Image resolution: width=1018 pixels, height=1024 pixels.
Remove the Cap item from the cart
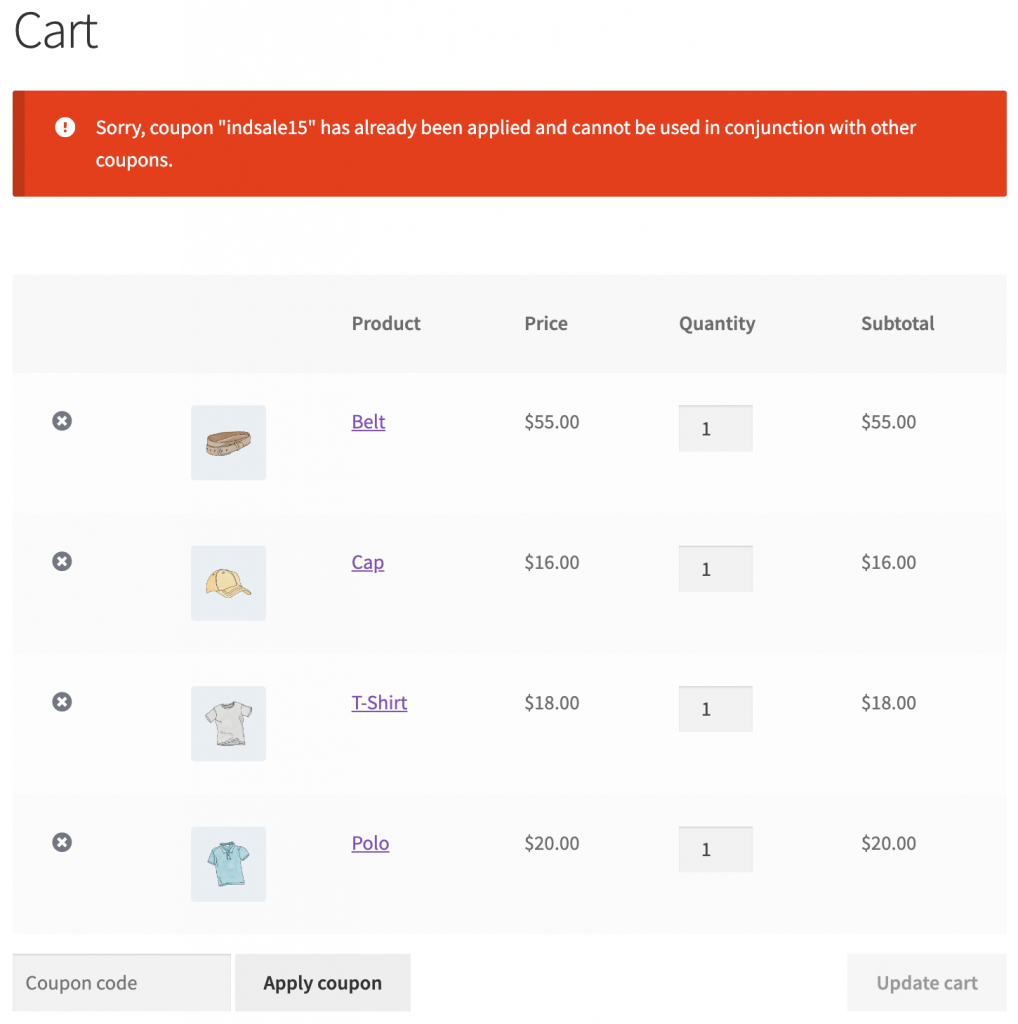(x=61, y=561)
